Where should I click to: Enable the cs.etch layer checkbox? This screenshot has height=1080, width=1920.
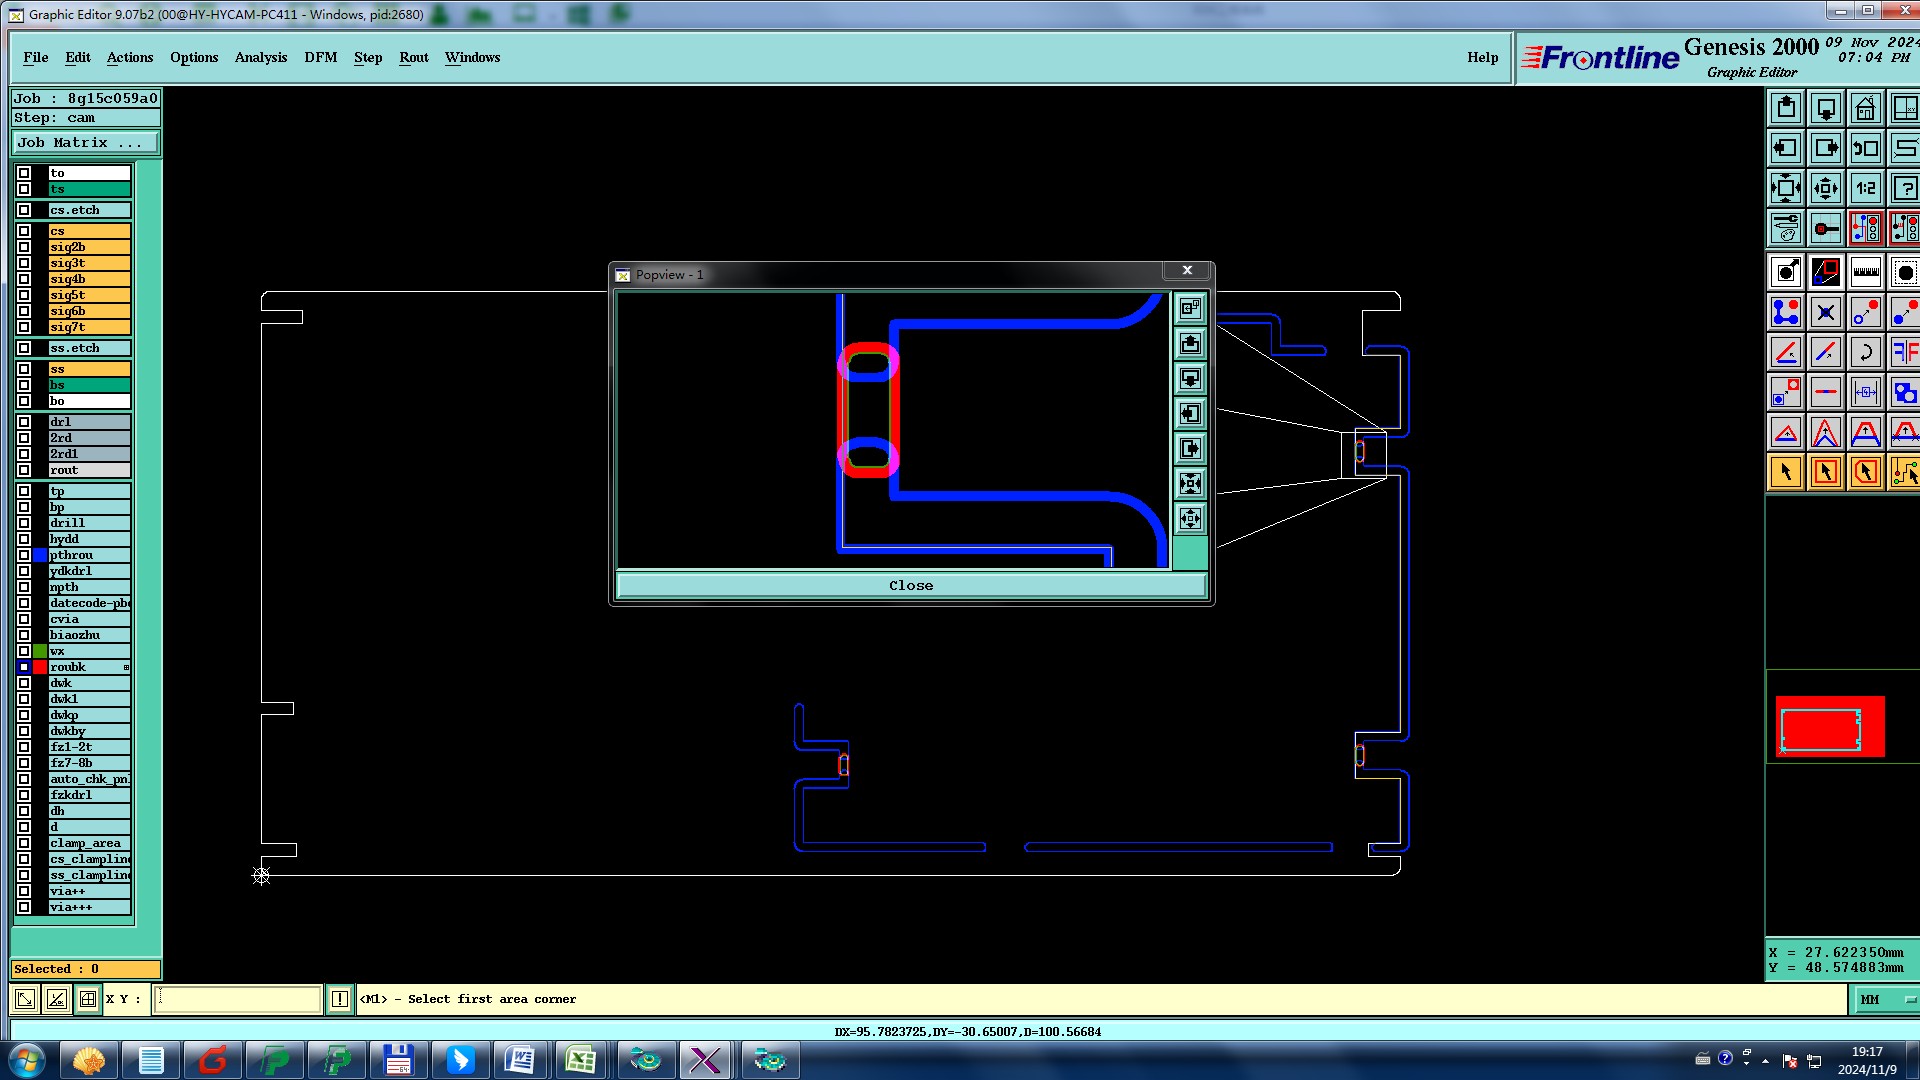pos(24,210)
